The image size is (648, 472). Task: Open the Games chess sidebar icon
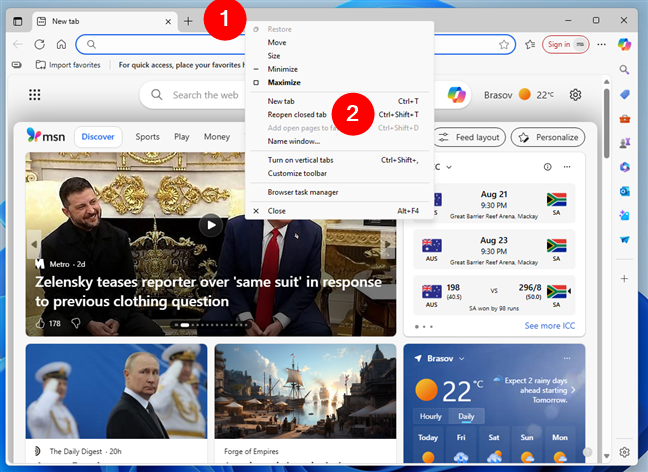[624, 143]
